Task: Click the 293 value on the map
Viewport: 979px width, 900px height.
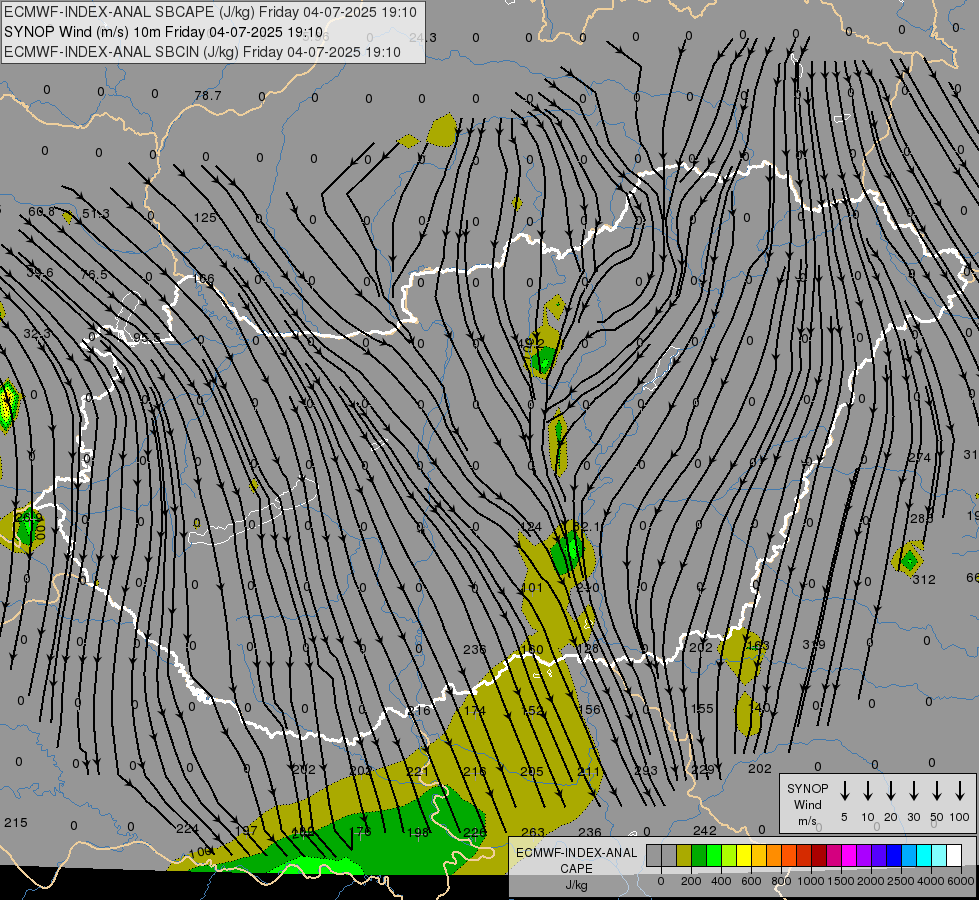Action: pos(646,770)
